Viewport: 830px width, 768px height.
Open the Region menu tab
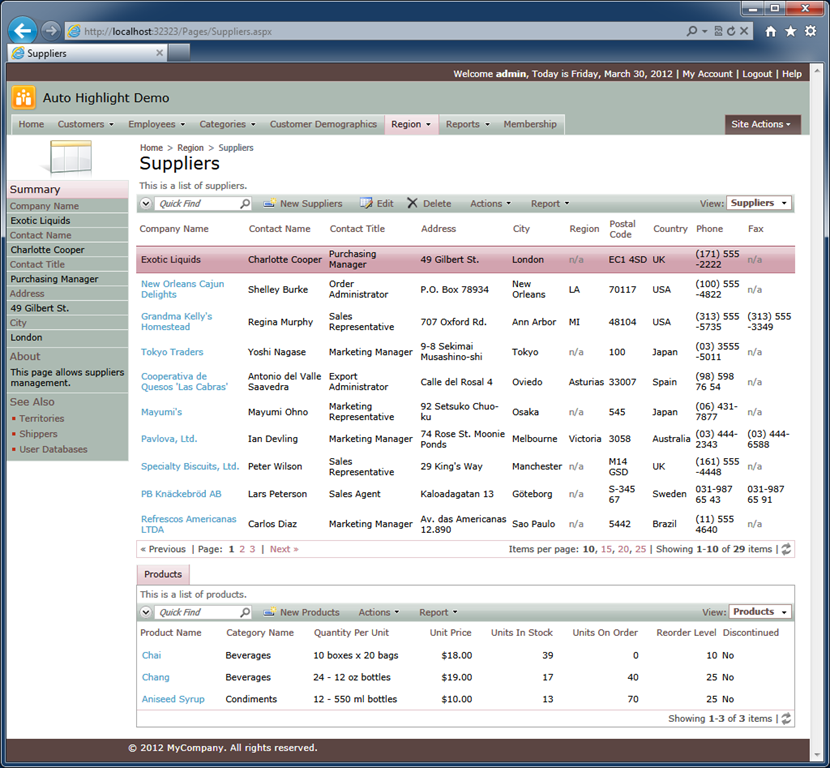[411, 124]
